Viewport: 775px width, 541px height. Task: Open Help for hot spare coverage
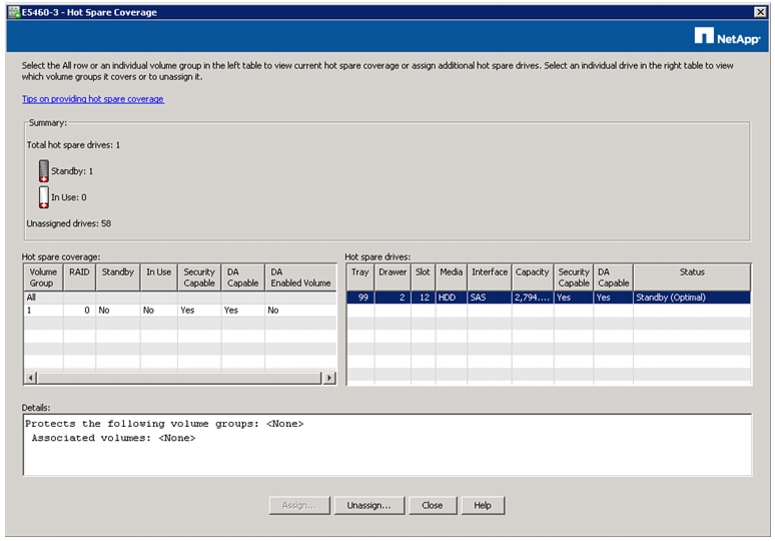click(x=483, y=505)
